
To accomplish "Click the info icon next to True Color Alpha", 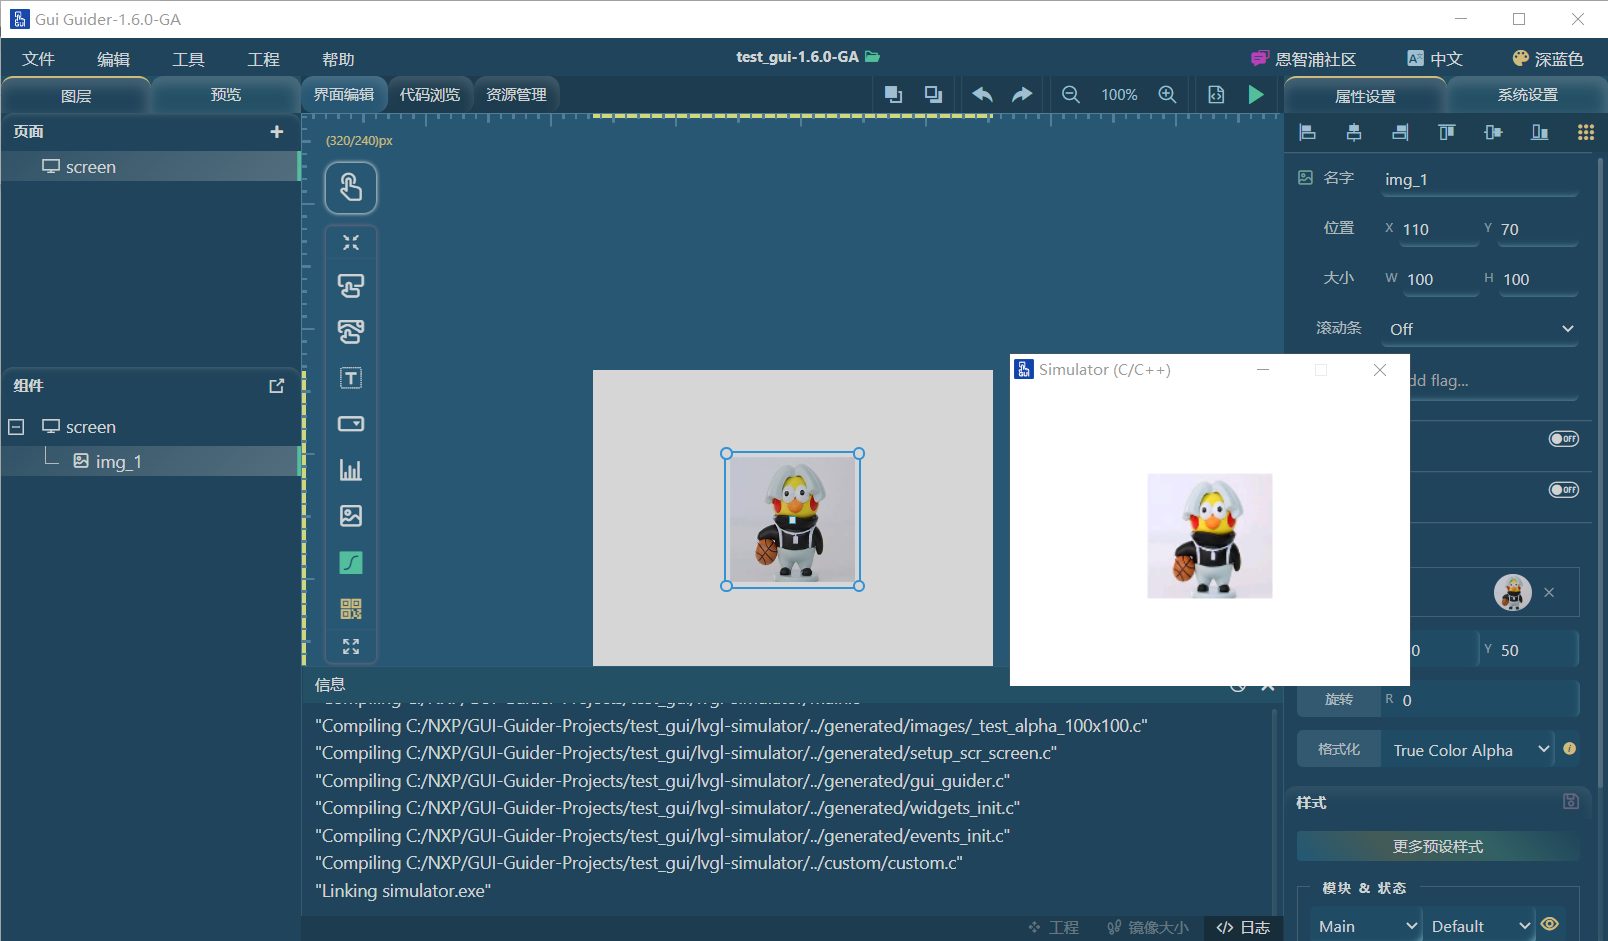I will 1570,748.
